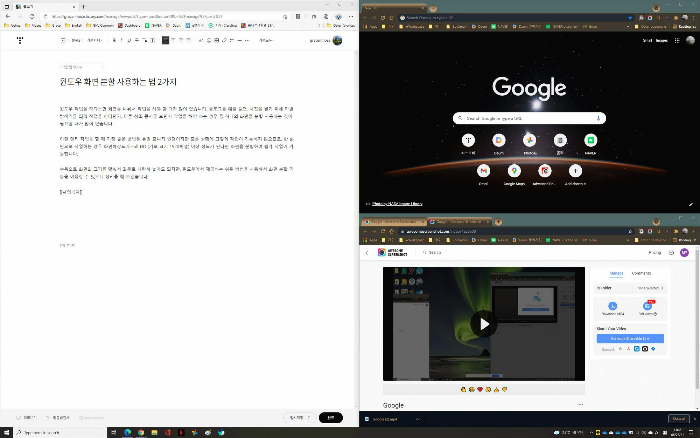Viewport: 700px width, 438px height.
Task: Click the thumbs up emoji reaction under the video
Action: pyautogui.click(x=496, y=390)
